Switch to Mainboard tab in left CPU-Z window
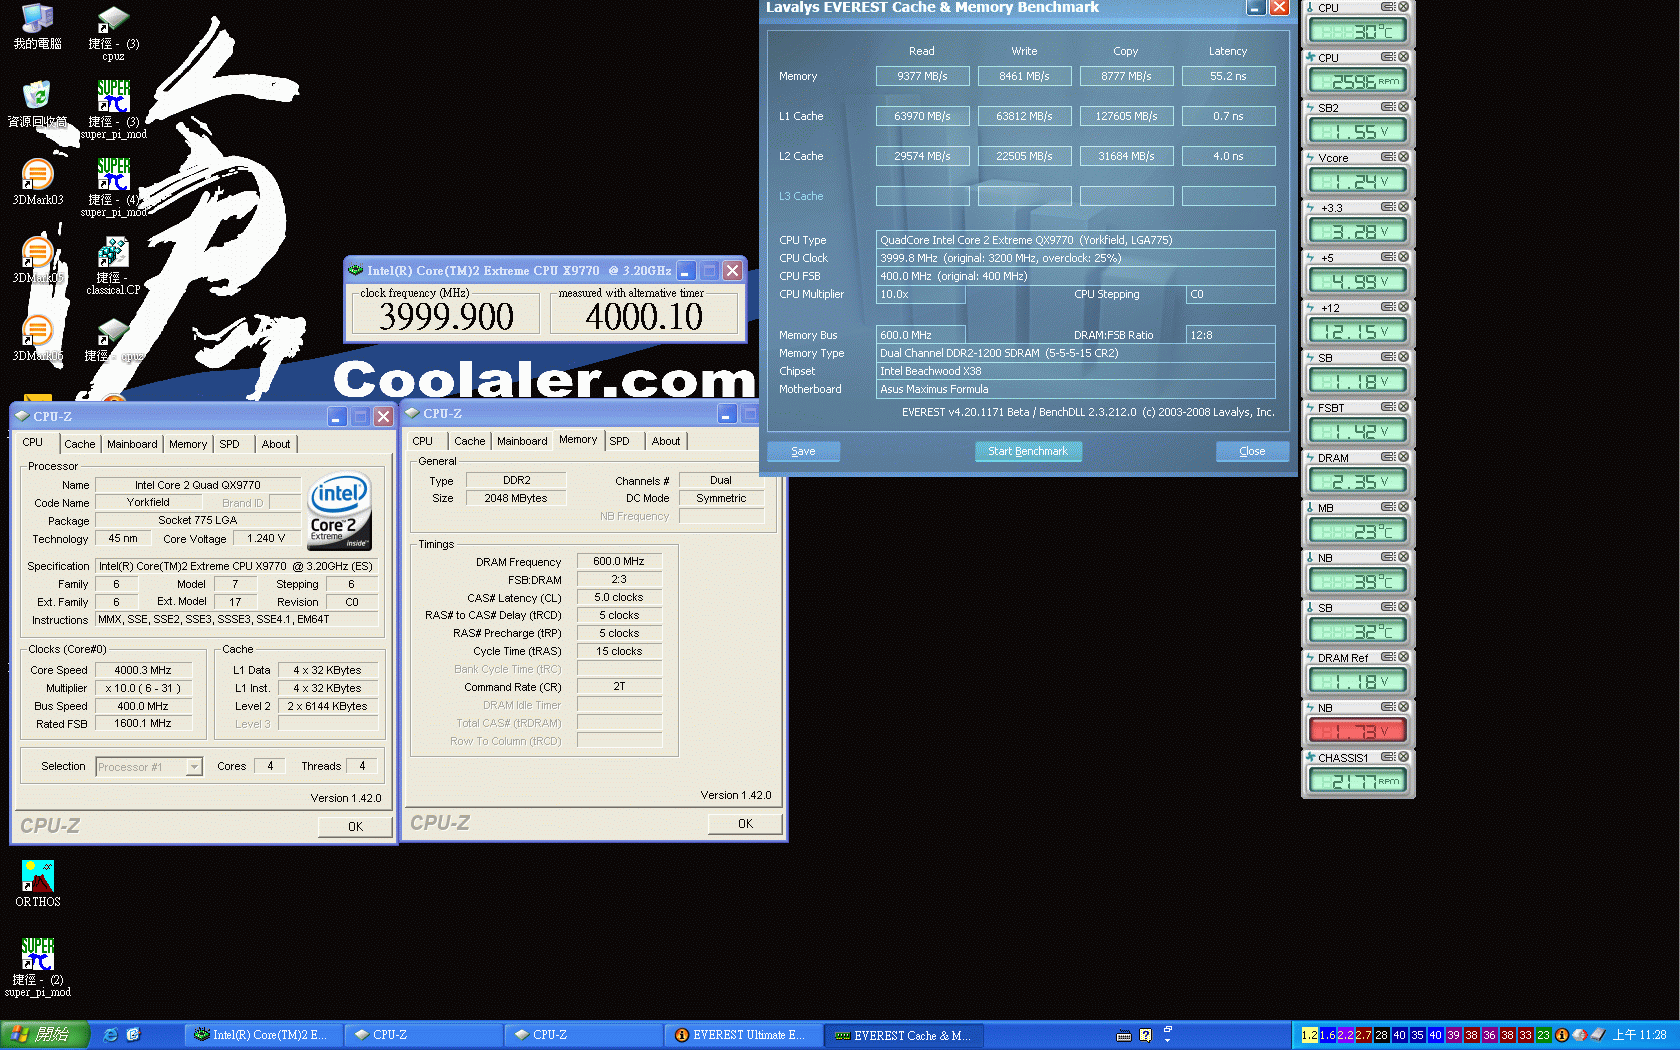The width and height of the screenshot is (1680, 1050). tap(132, 444)
